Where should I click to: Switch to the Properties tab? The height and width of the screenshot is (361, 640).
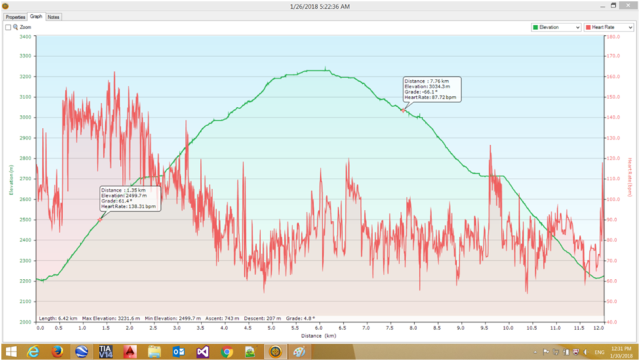point(16,17)
